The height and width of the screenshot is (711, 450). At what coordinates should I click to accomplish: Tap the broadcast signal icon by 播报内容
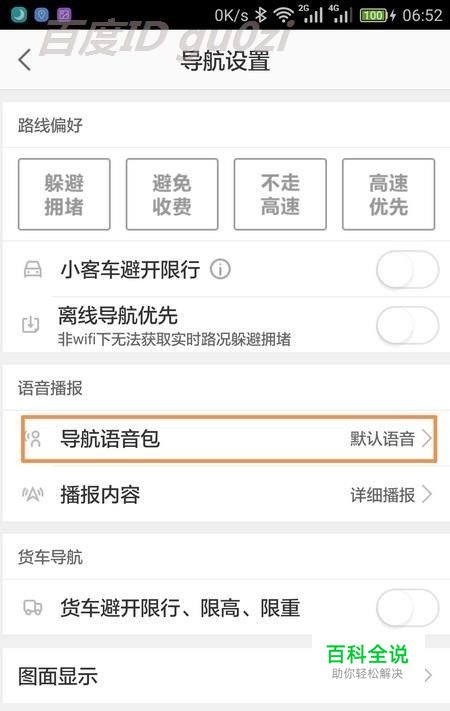click(x=33, y=494)
